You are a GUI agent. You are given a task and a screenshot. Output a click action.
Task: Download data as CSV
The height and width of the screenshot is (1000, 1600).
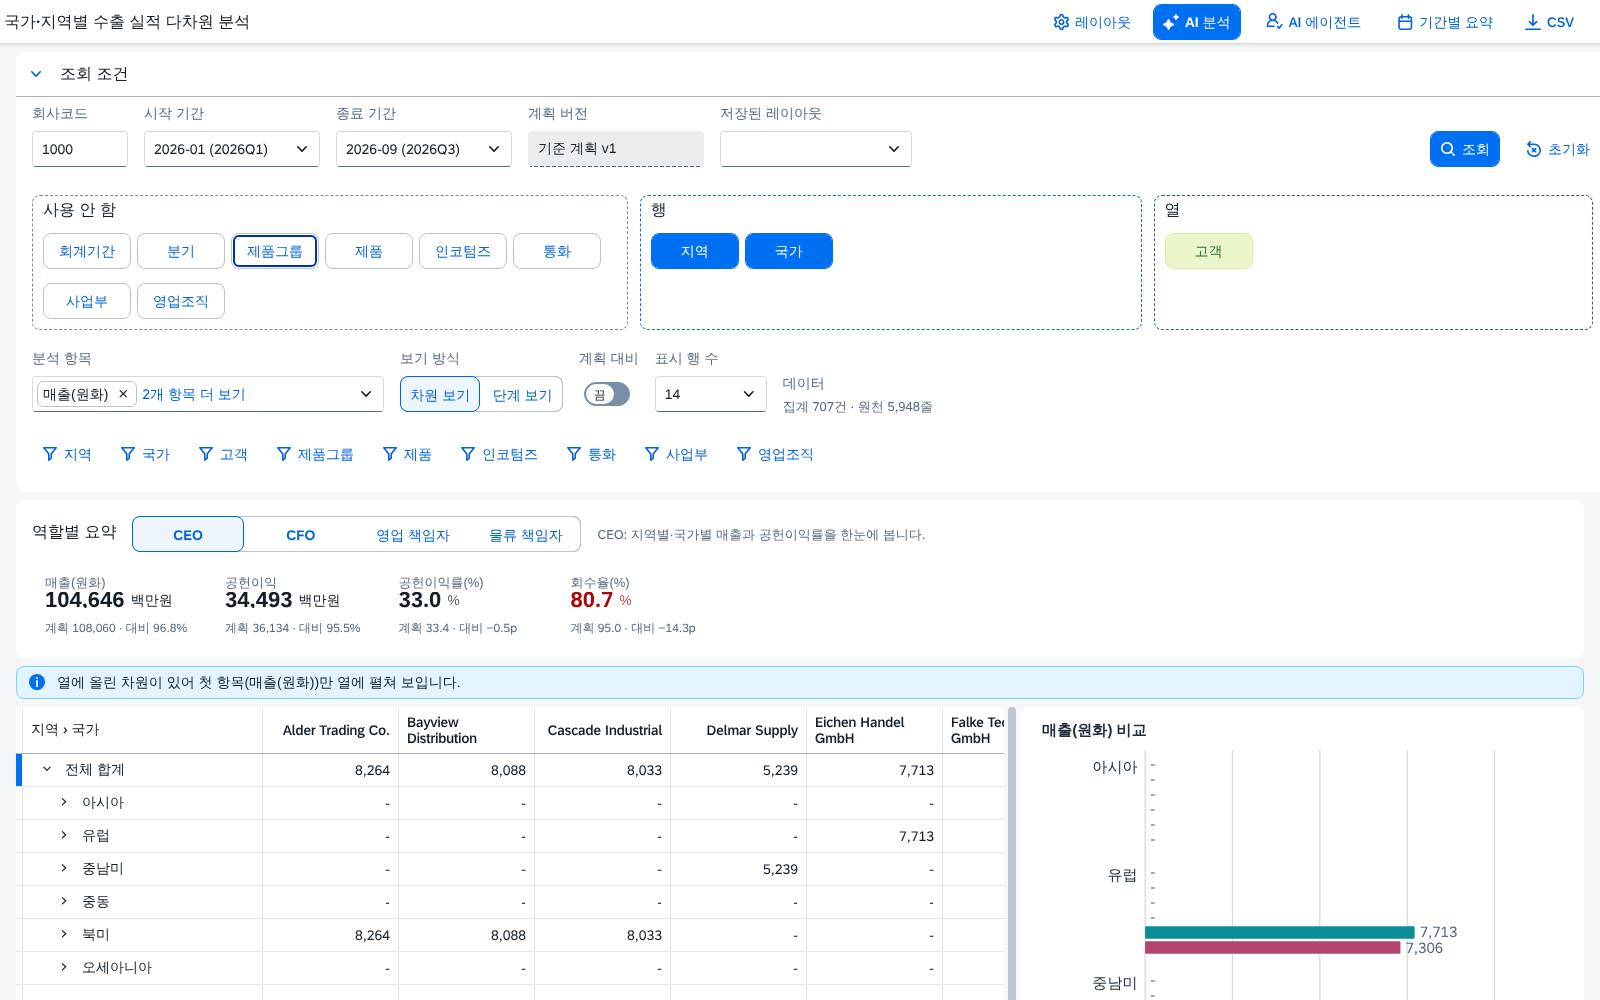[x=1549, y=22]
